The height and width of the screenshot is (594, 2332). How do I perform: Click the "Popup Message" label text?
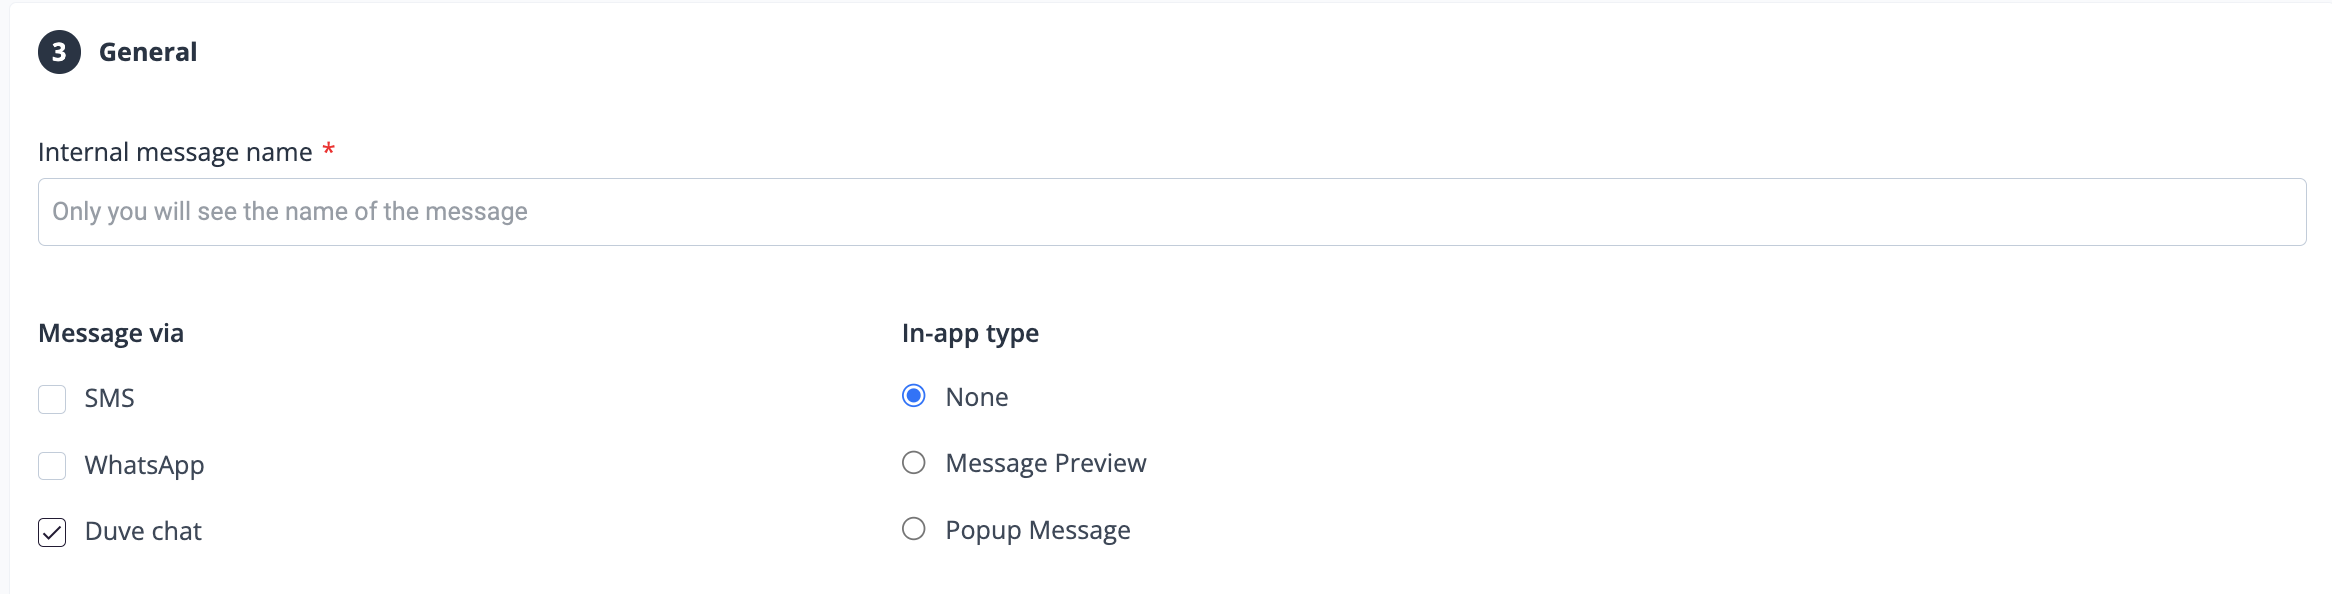(1037, 530)
